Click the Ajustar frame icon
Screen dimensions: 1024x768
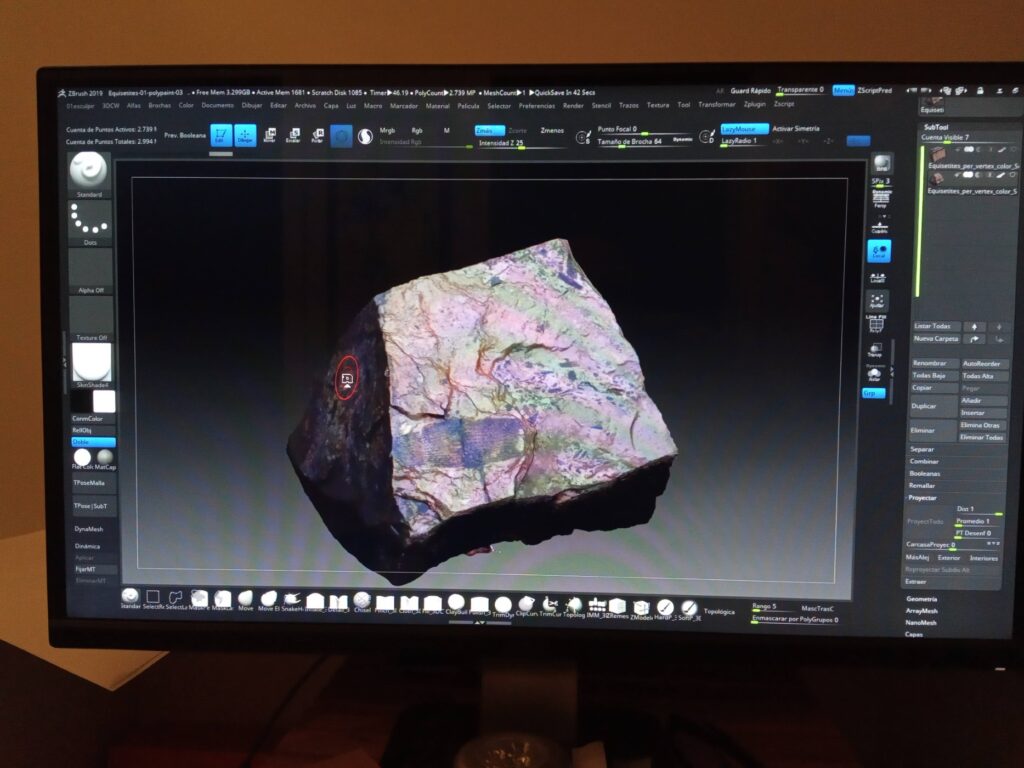point(876,300)
